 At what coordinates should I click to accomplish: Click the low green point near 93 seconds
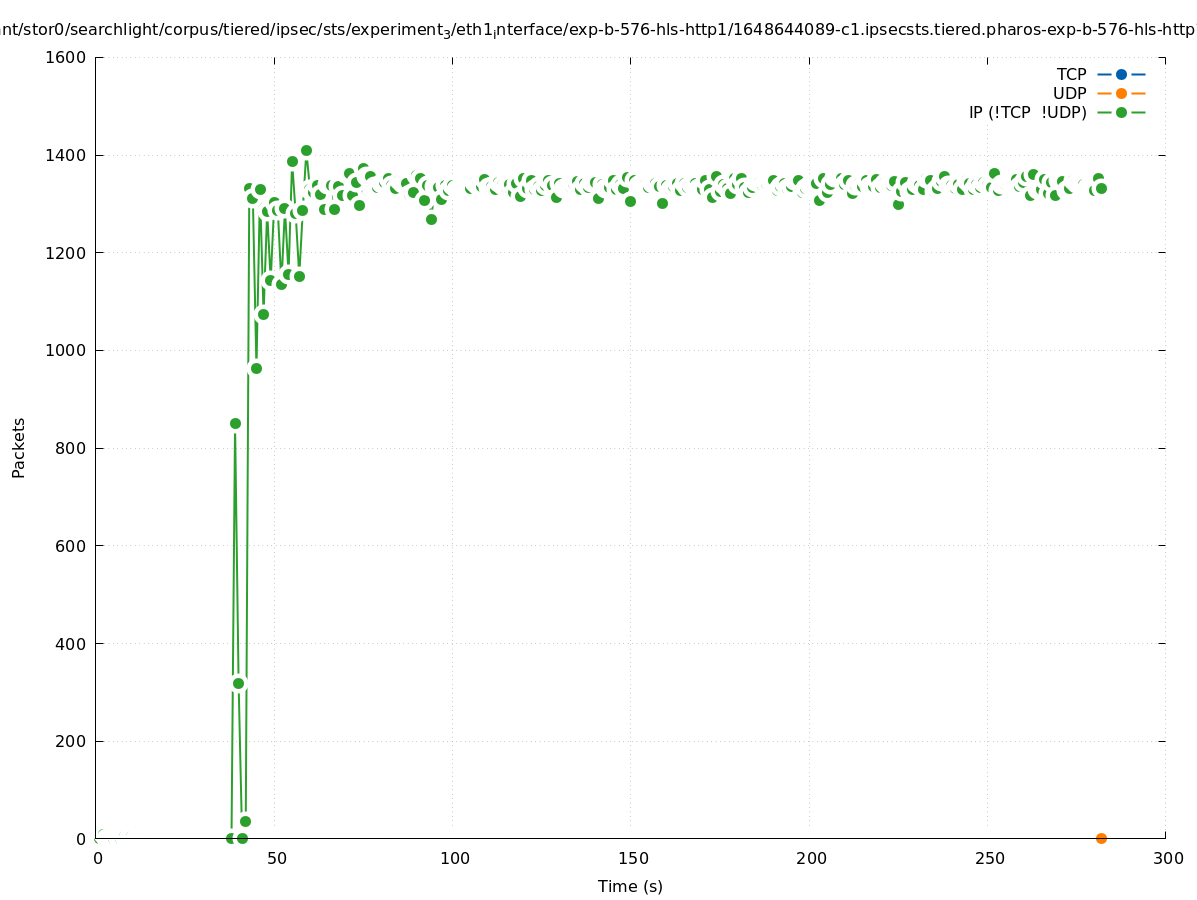click(431, 219)
